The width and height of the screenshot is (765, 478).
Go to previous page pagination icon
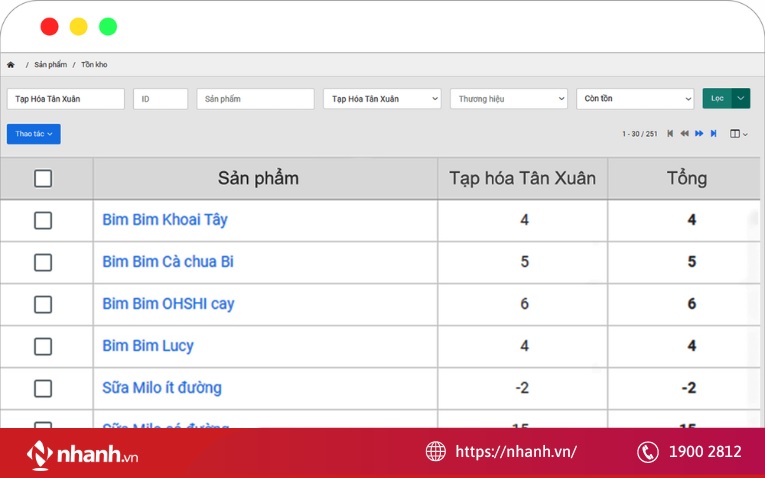coord(684,134)
